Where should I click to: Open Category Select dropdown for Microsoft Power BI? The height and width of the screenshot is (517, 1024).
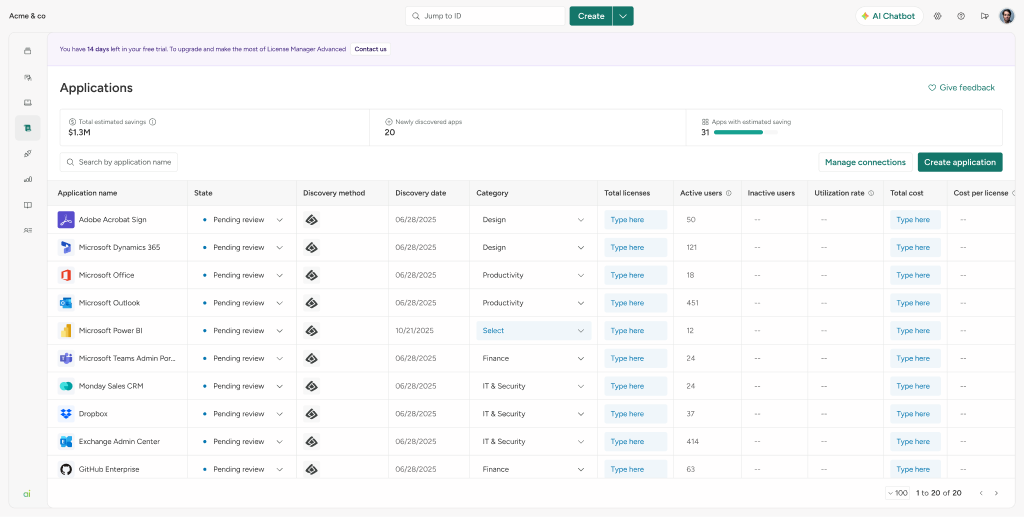534,331
